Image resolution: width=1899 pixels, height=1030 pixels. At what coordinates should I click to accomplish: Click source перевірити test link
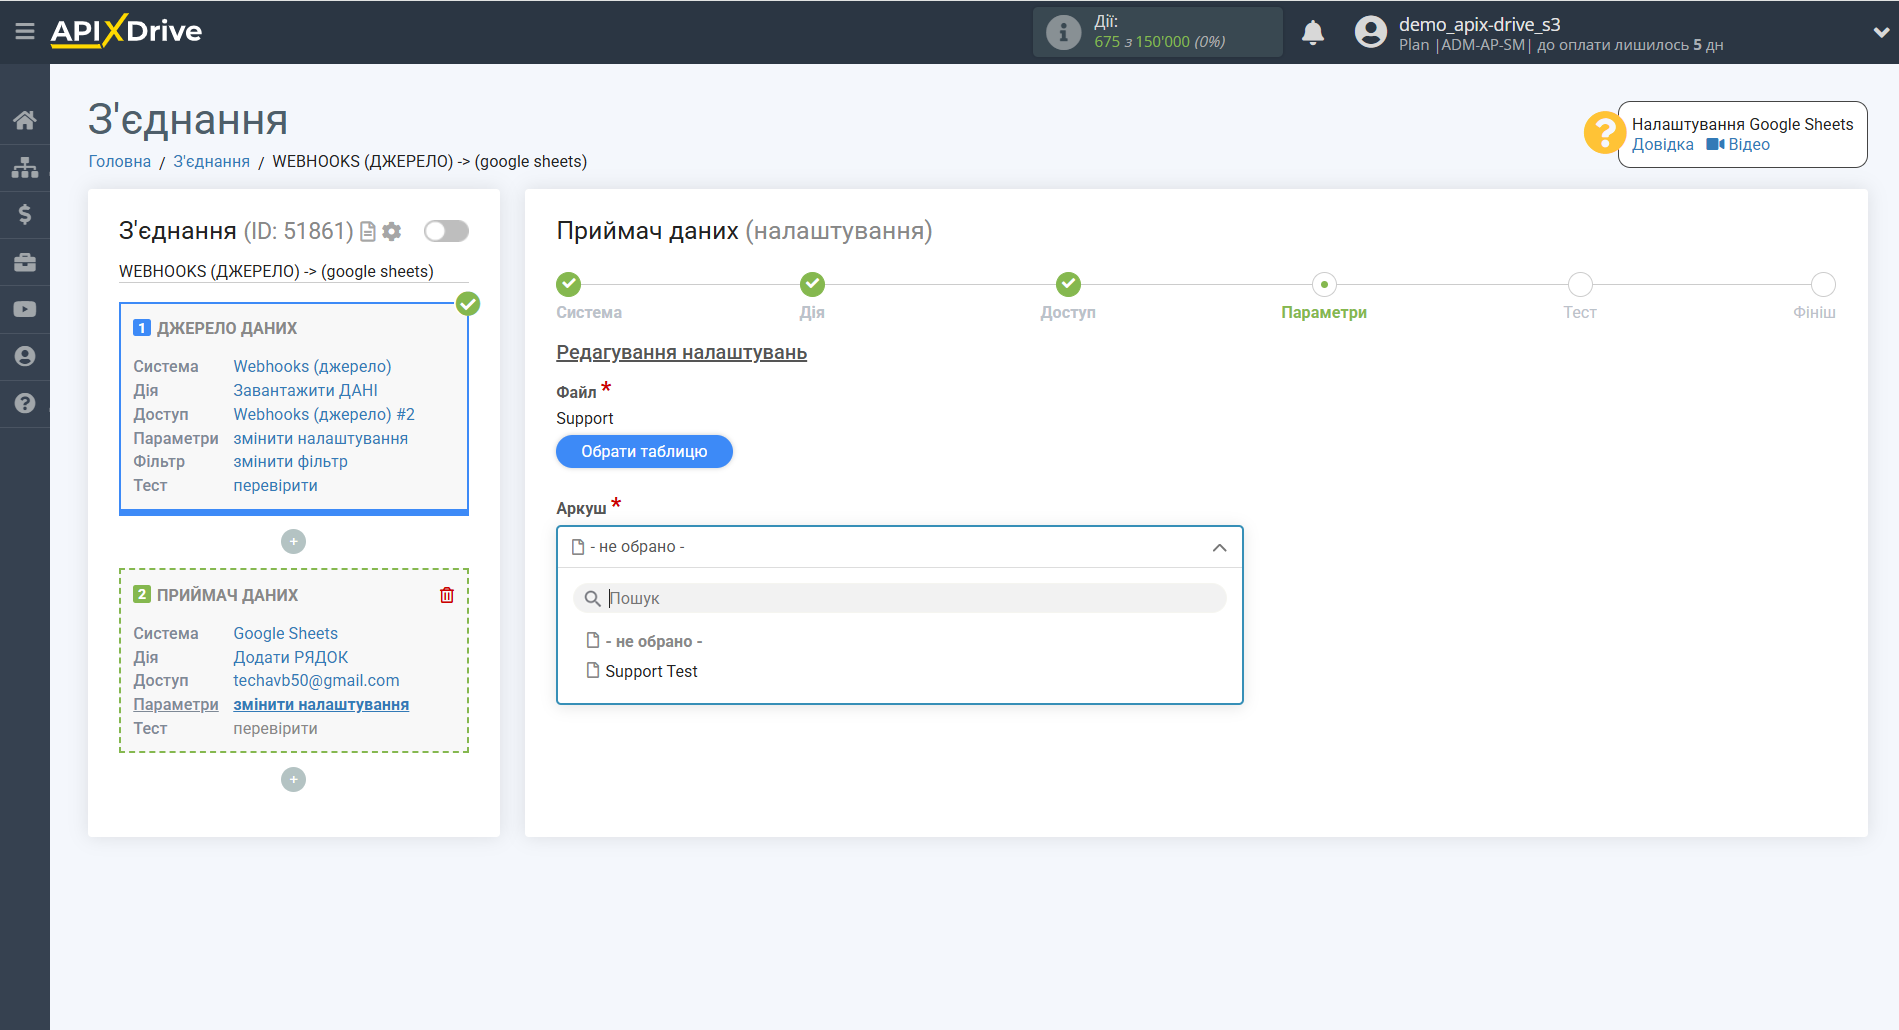(275, 485)
